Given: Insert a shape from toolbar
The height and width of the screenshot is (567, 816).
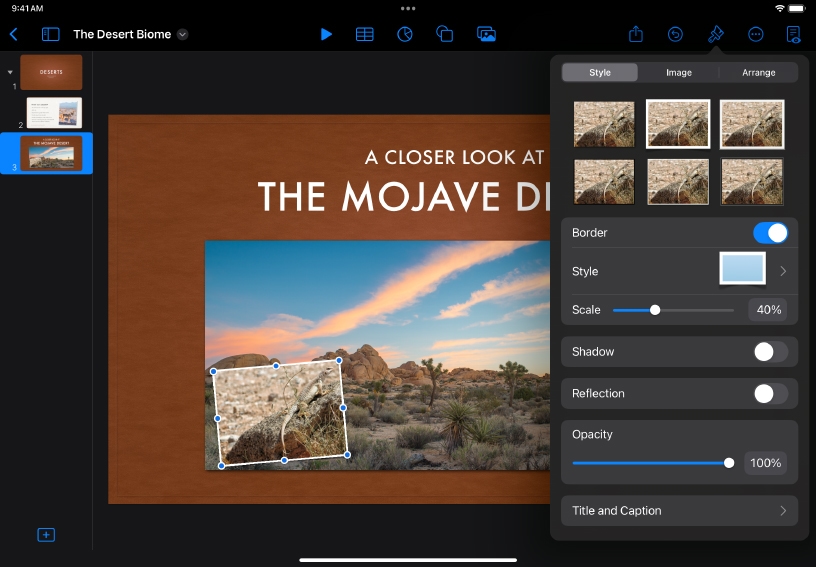Looking at the screenshot, I should (444, 34).
